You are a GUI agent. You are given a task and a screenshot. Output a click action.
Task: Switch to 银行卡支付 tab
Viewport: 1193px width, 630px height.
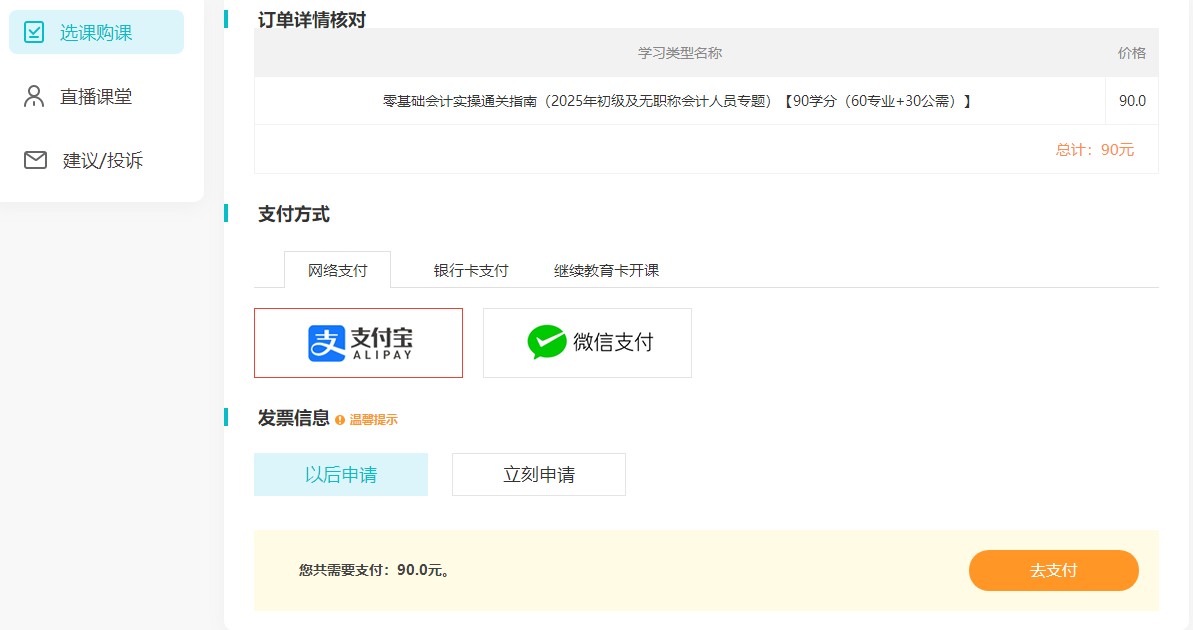point(472,269)
